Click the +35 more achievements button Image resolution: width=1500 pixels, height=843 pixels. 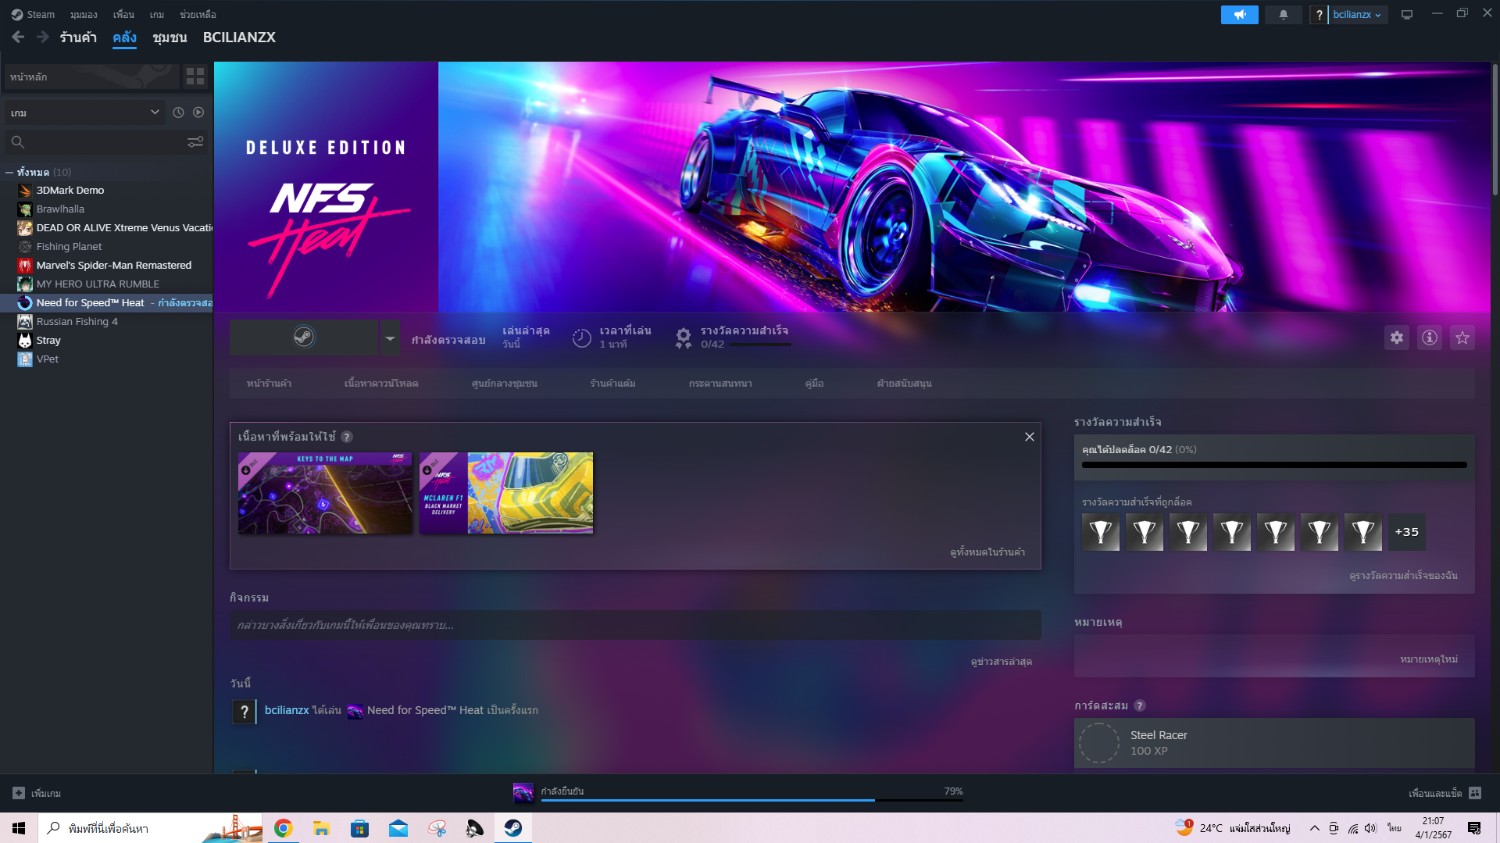click(x=1406, y=532)
